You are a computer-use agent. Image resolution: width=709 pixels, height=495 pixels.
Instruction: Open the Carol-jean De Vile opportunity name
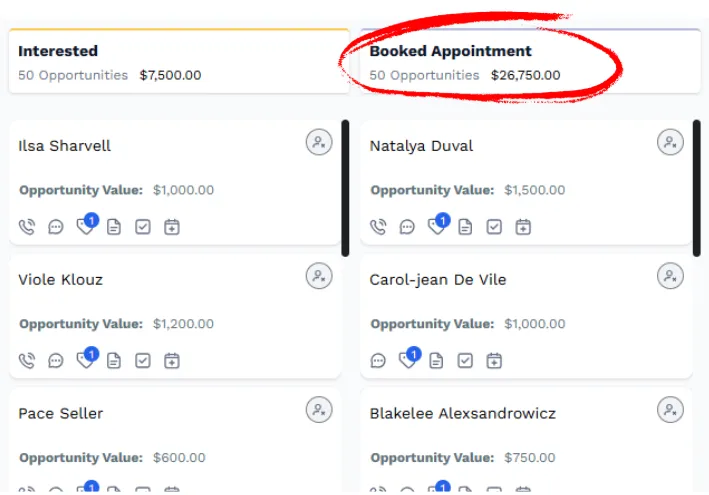(438, 279)
